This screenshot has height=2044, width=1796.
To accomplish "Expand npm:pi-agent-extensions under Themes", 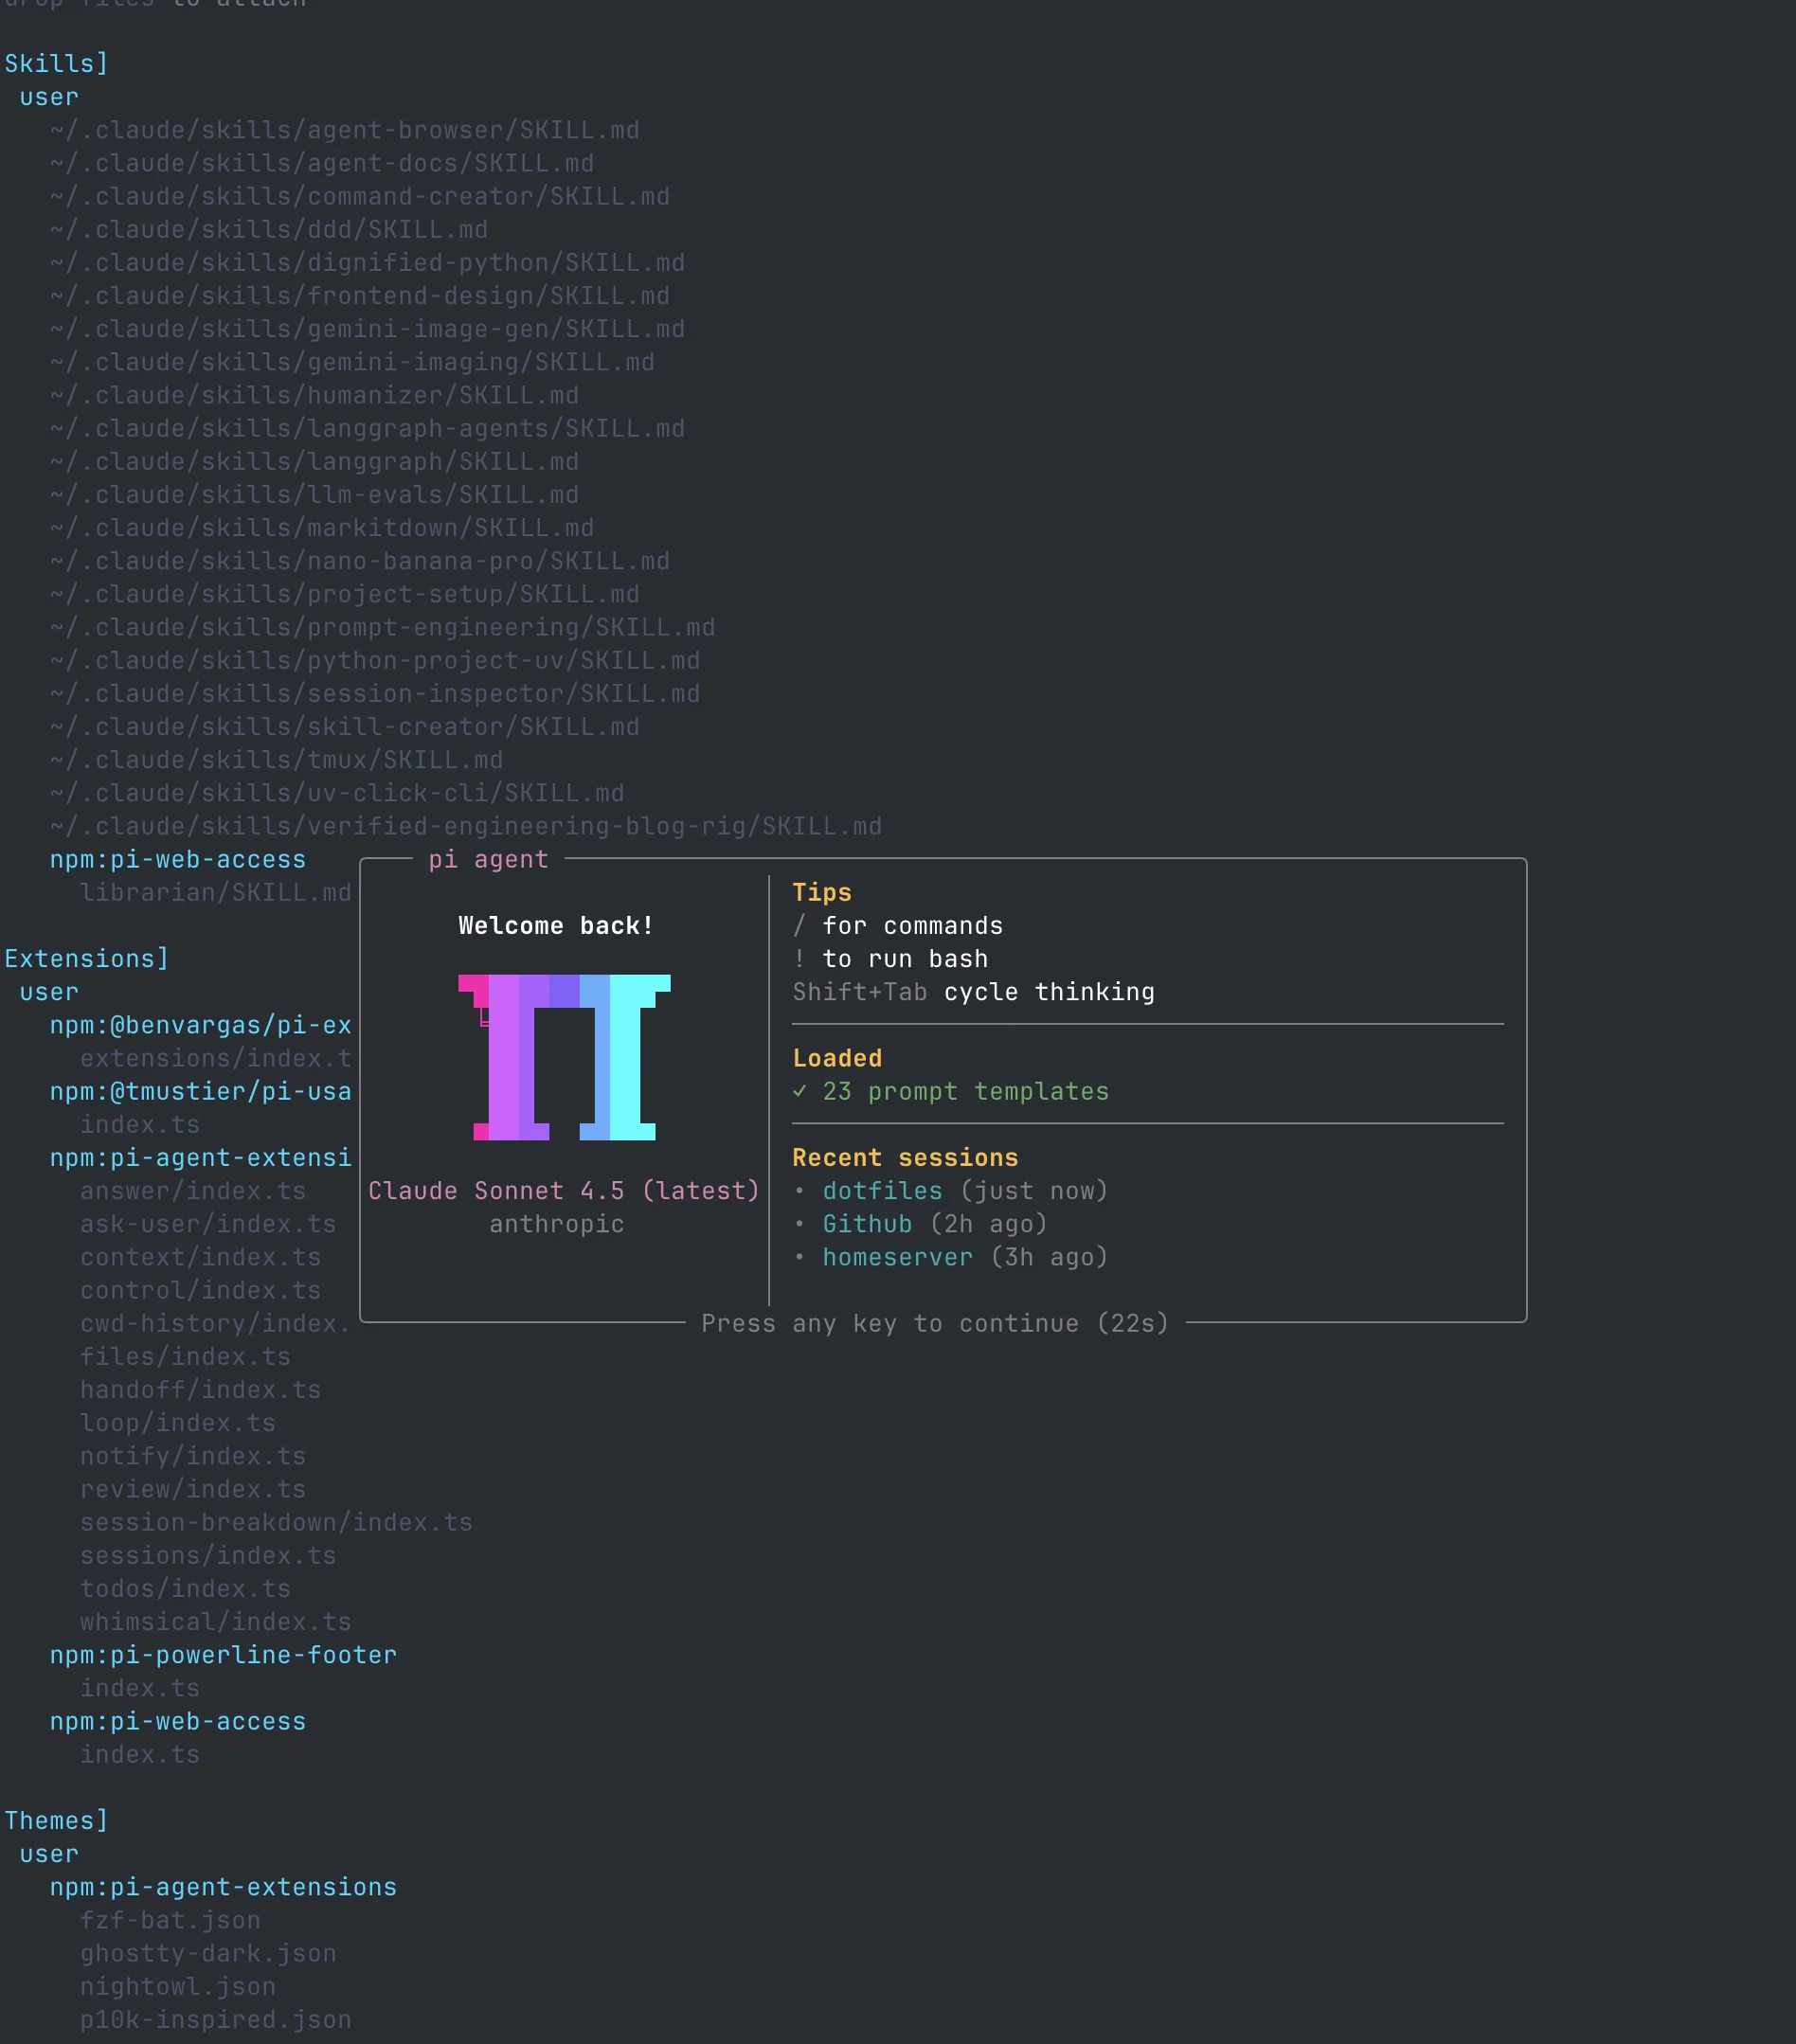I will click(222, 1886).
